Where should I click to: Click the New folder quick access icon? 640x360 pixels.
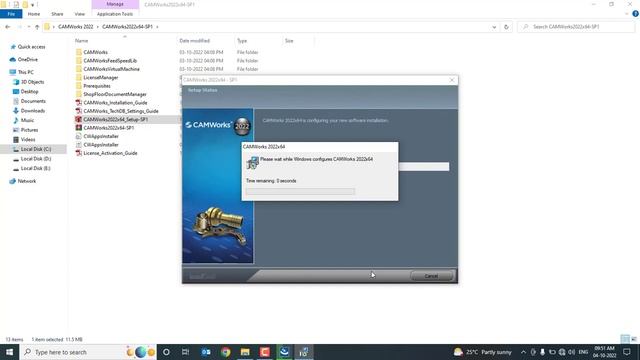coord(25,4)
